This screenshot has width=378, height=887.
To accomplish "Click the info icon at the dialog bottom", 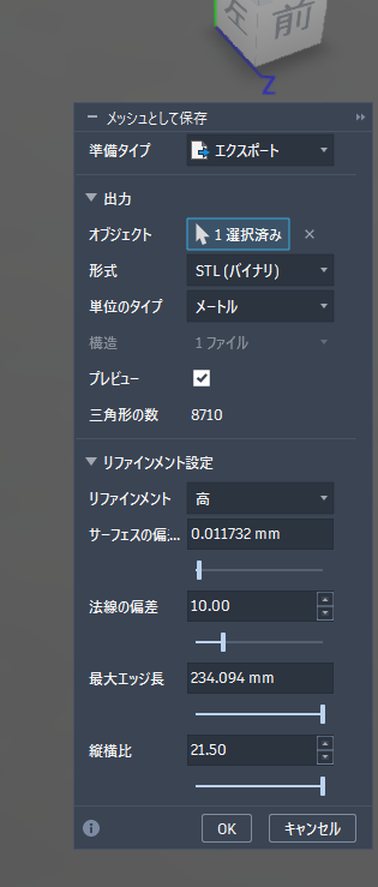I will coord(91,829).
